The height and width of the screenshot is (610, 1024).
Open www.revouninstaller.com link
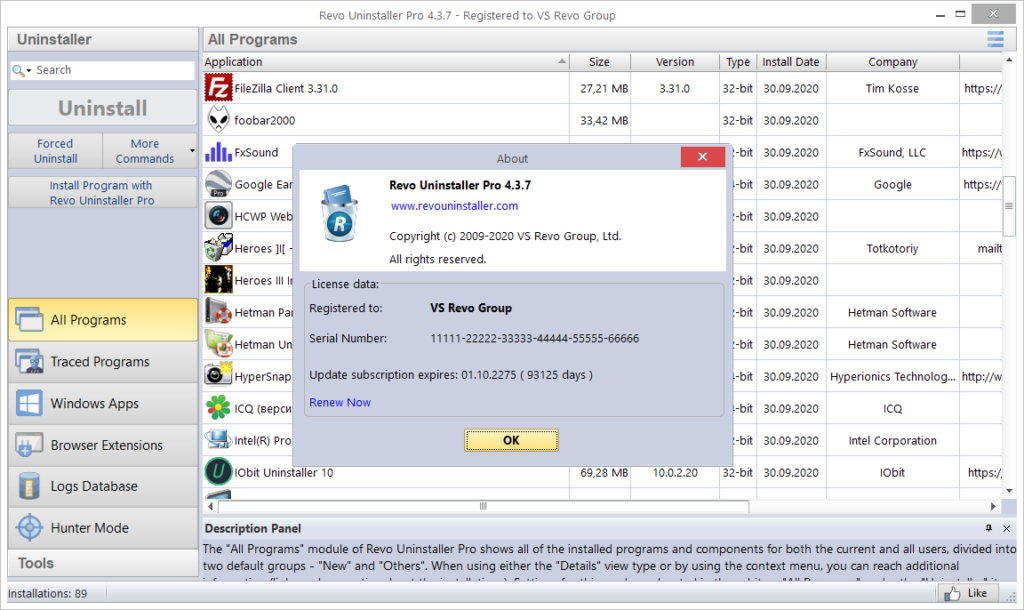point(455,206)
